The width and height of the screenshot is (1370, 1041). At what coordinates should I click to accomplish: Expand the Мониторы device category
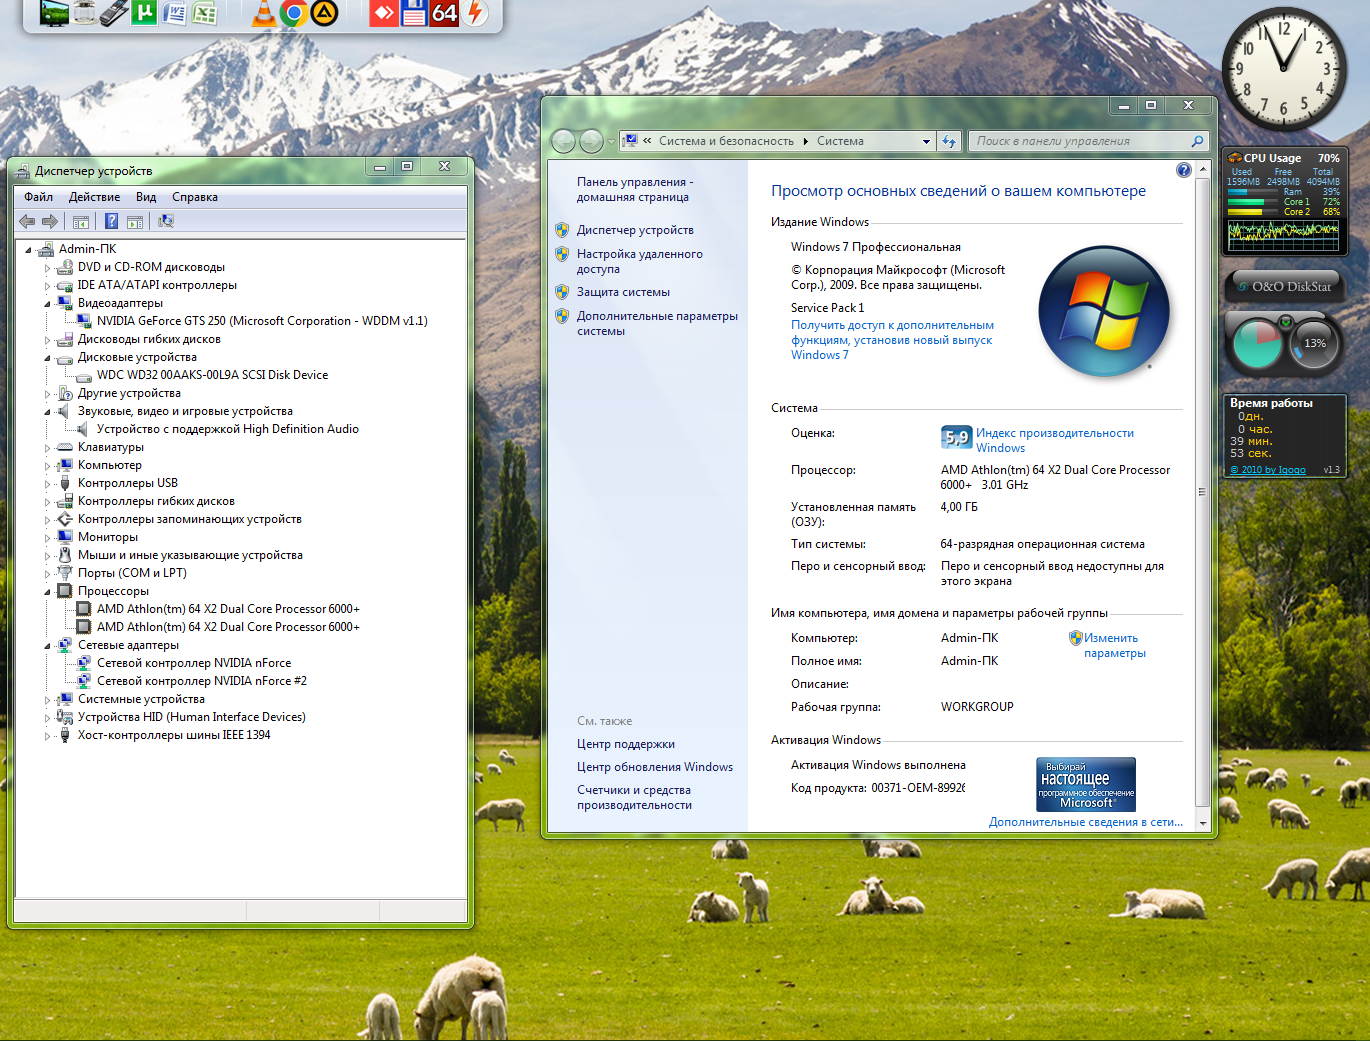[47, 538]
